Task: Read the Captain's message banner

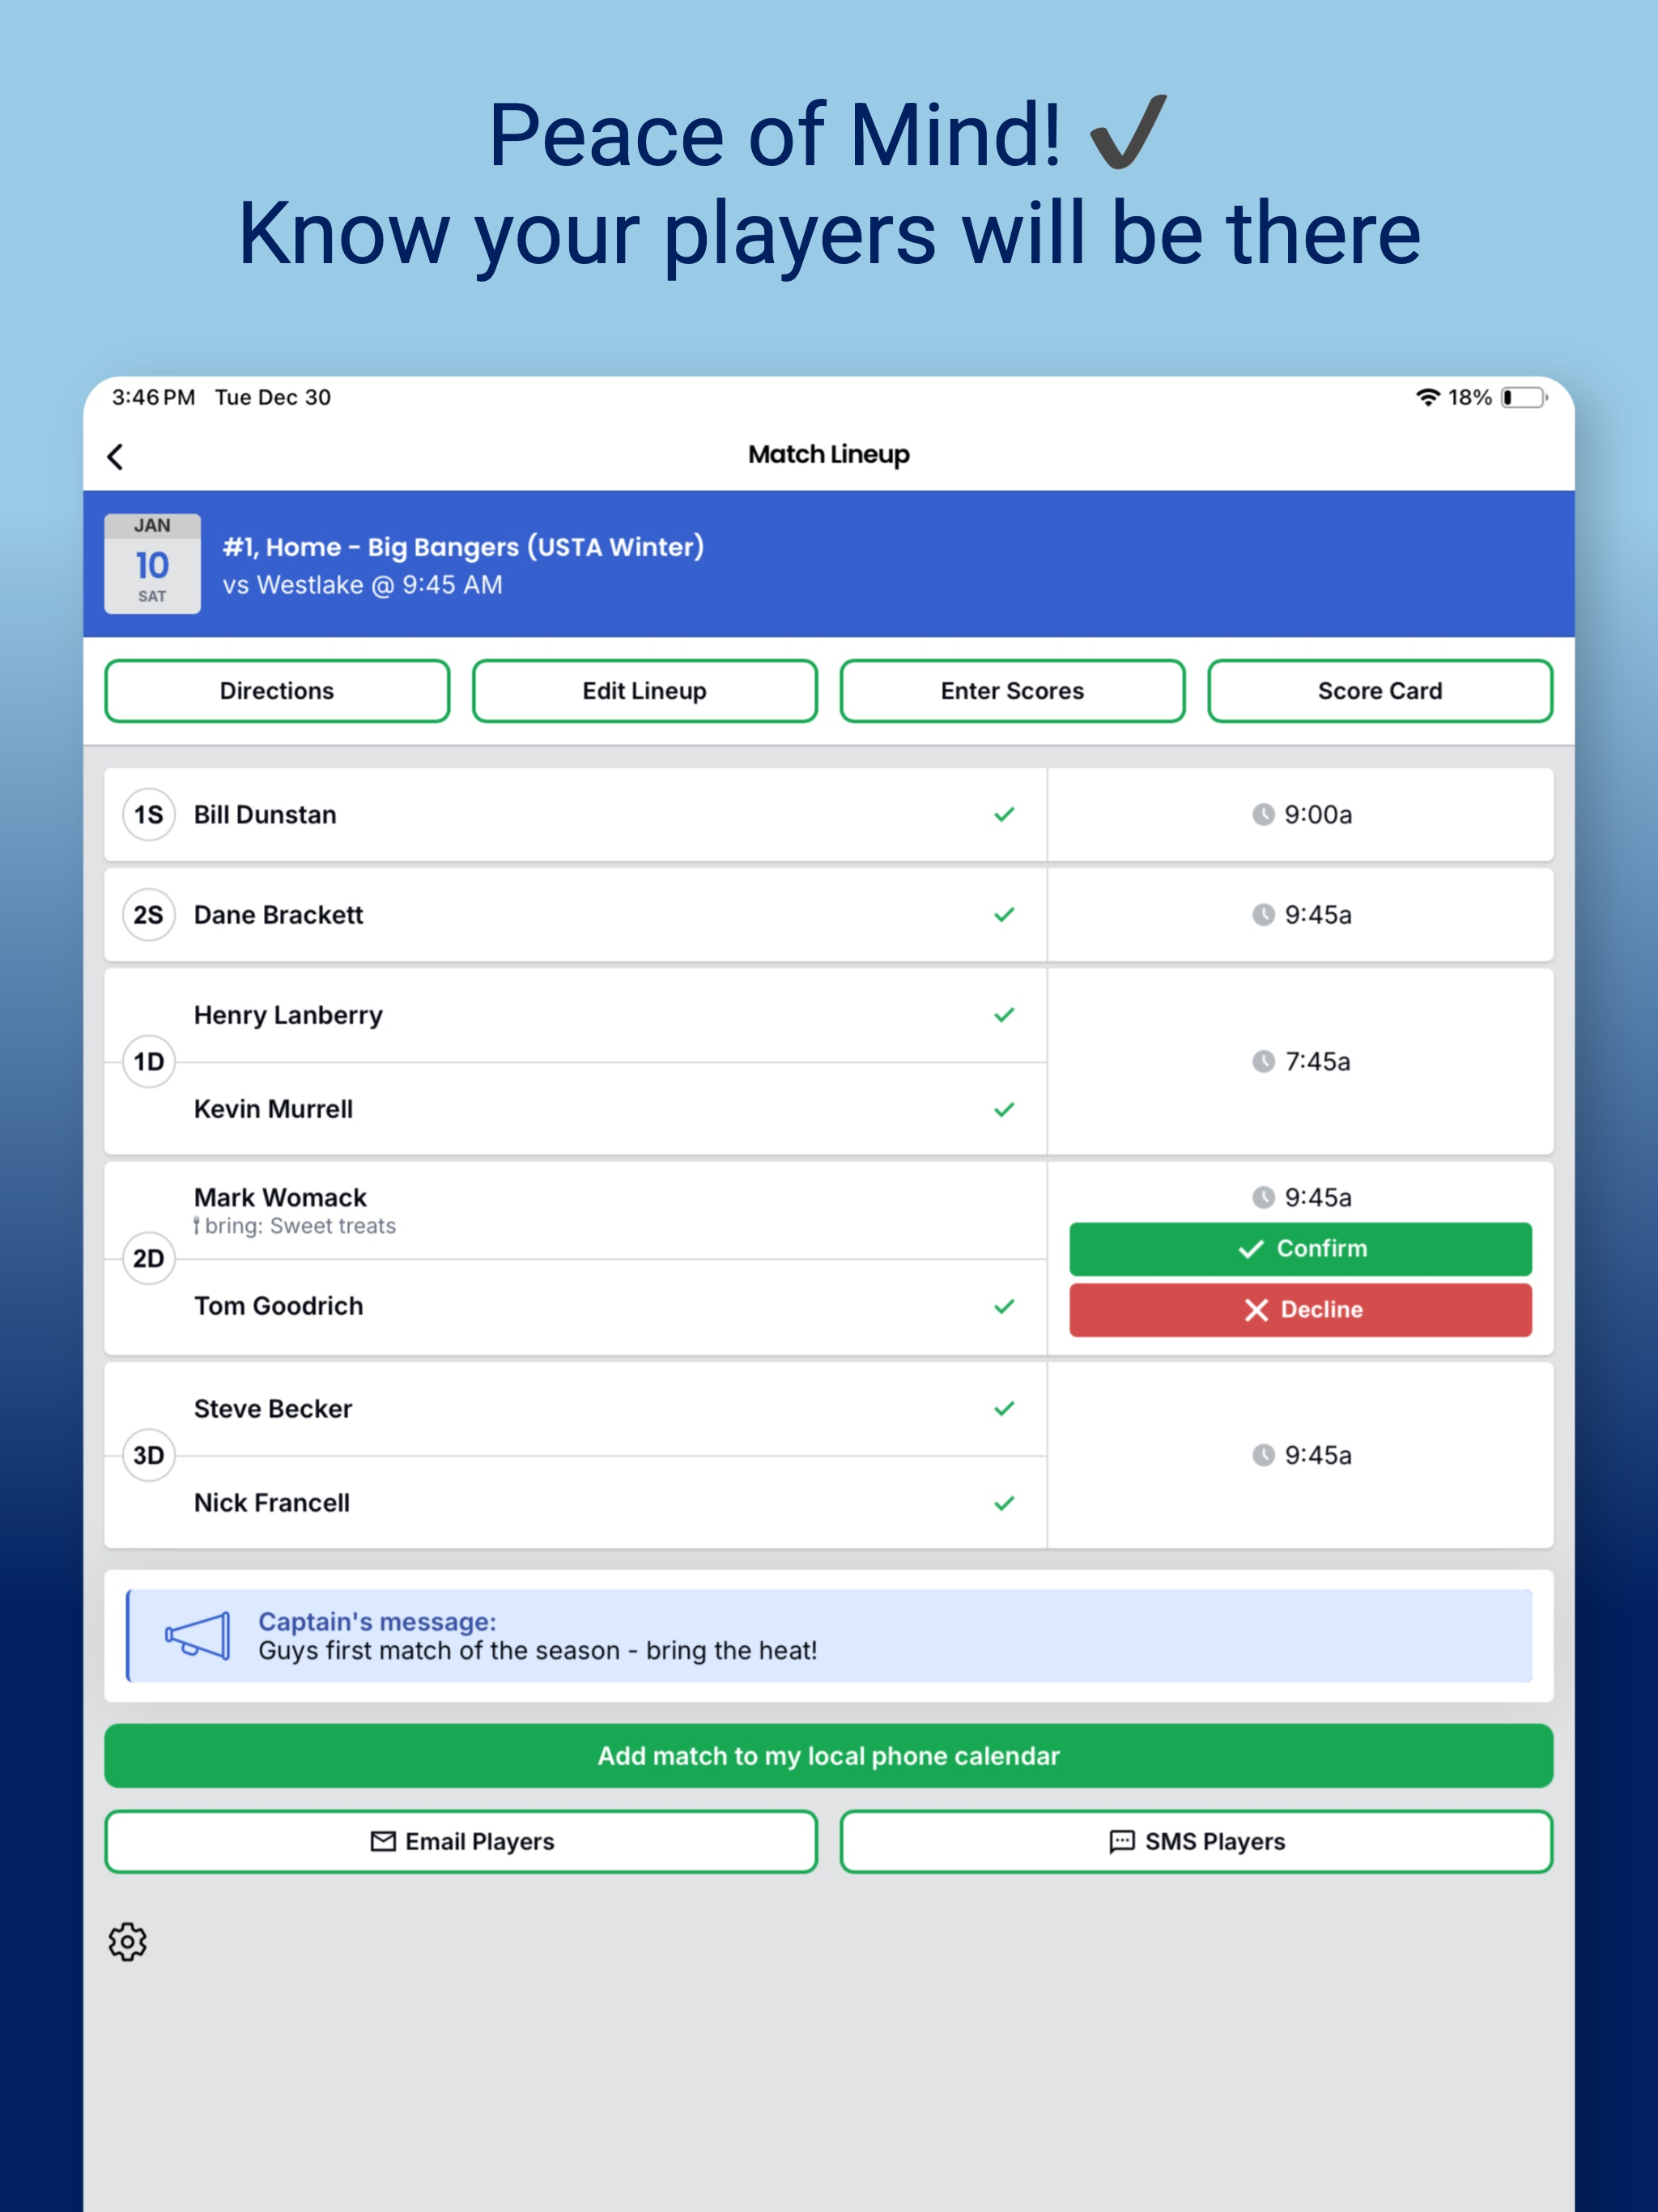Action: (x=829, y=1636)
